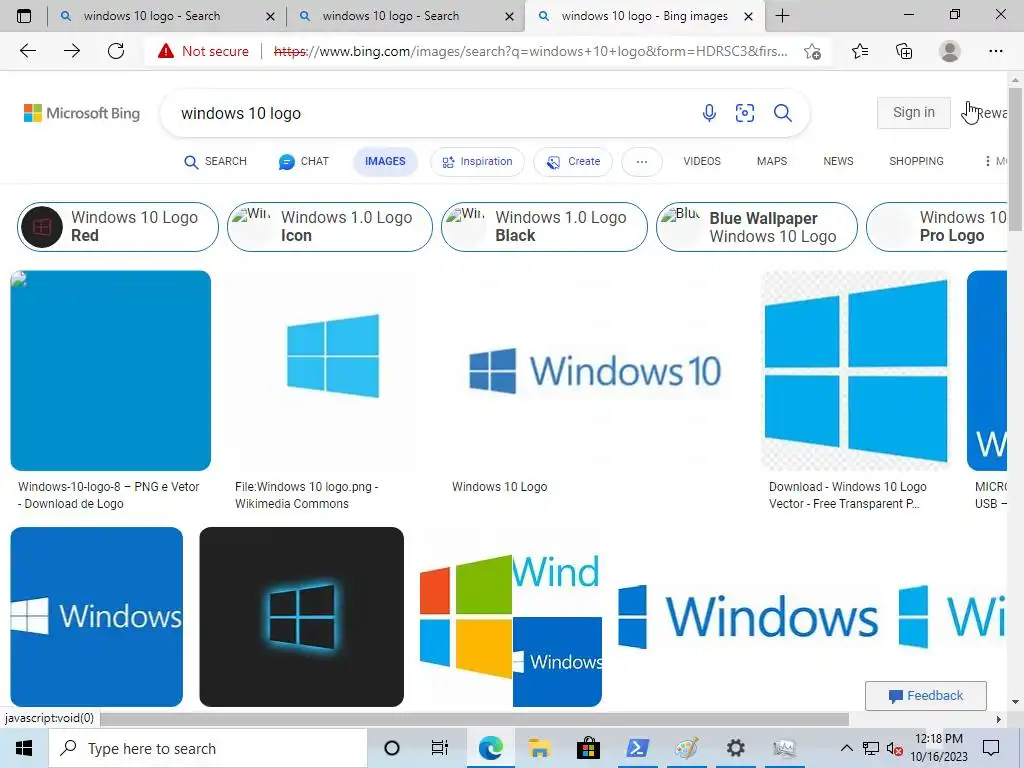The width and height of the screenshot is (1024, 768).
Task: Open Settings gear on taskbar
Action: (735, 748)
